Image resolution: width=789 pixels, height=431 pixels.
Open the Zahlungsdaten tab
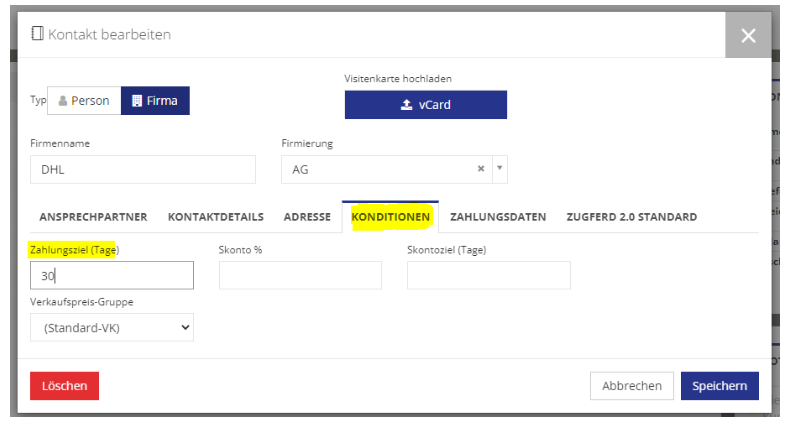tap(498, 217)
